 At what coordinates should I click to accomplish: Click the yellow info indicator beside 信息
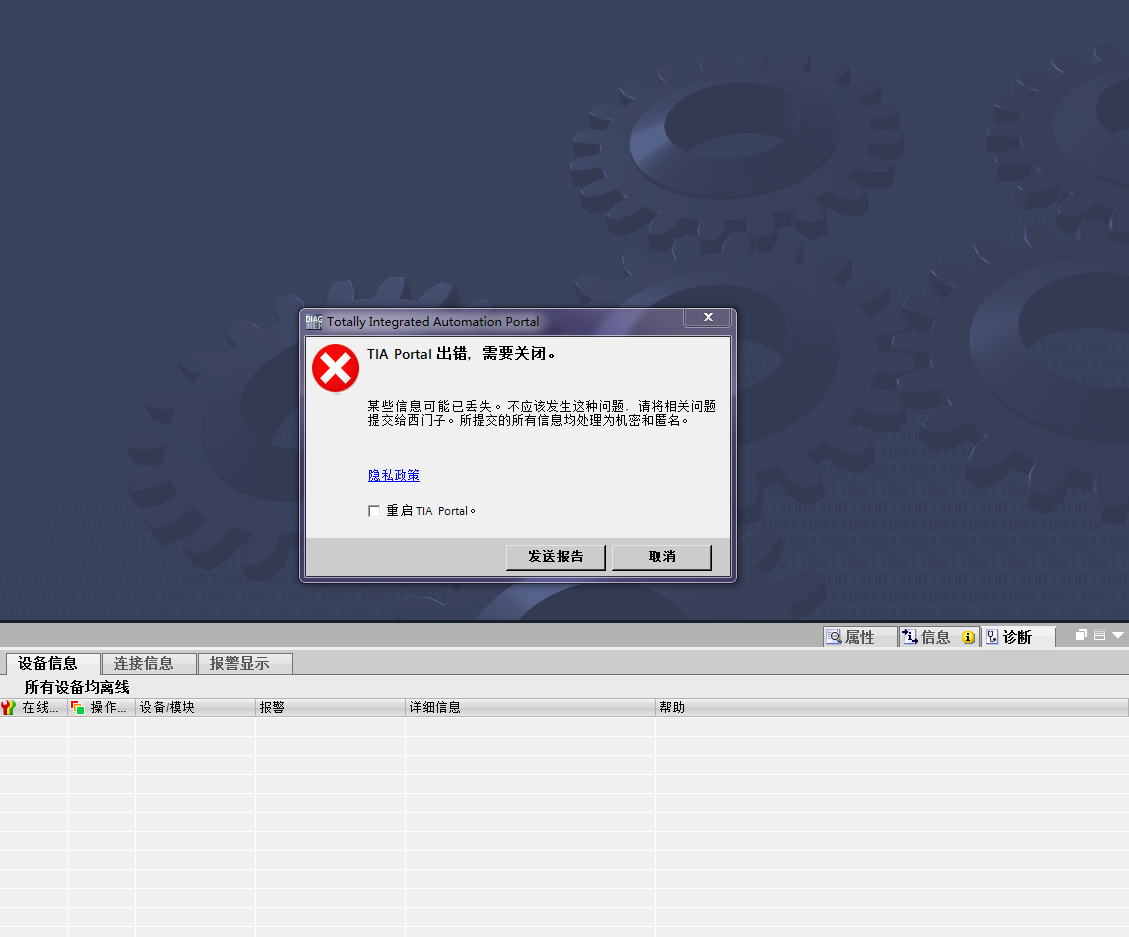tap(968, 637)
